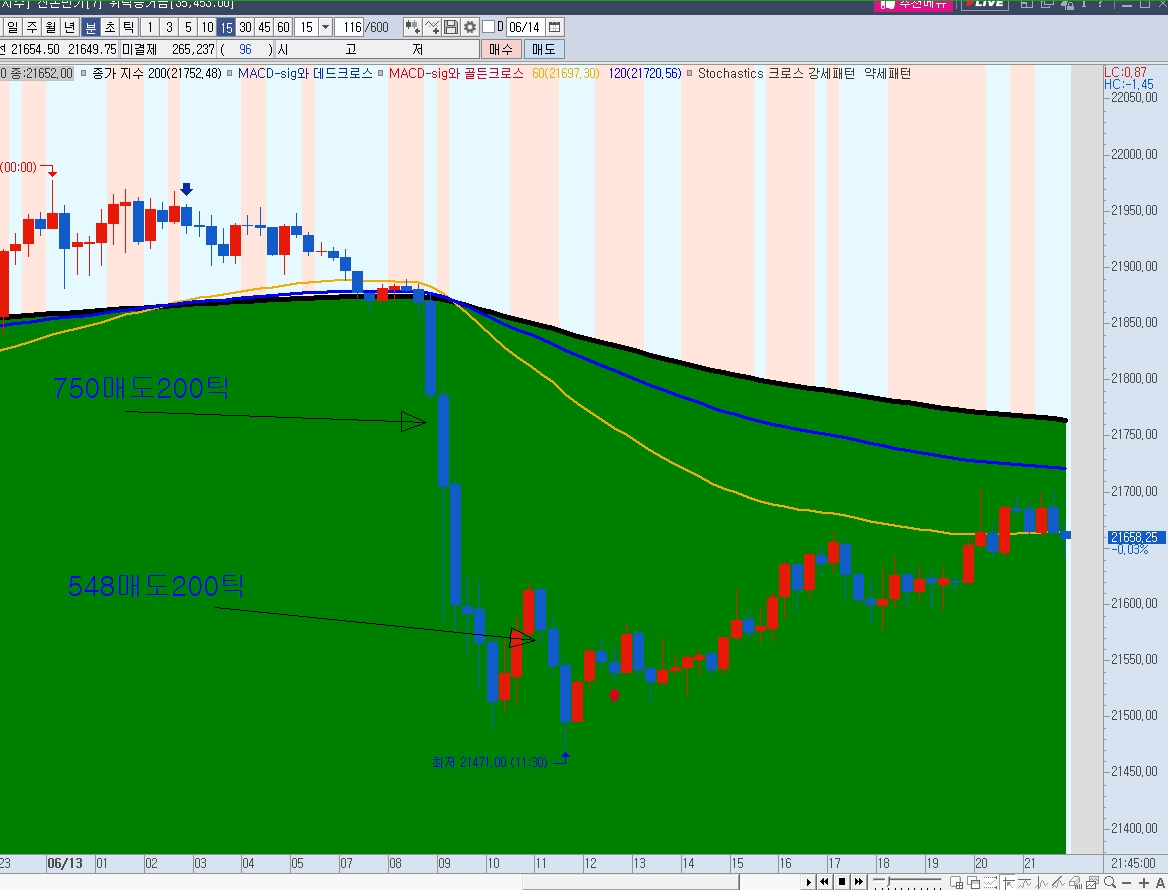Click the eraser with bars icon

[1076, 883]
